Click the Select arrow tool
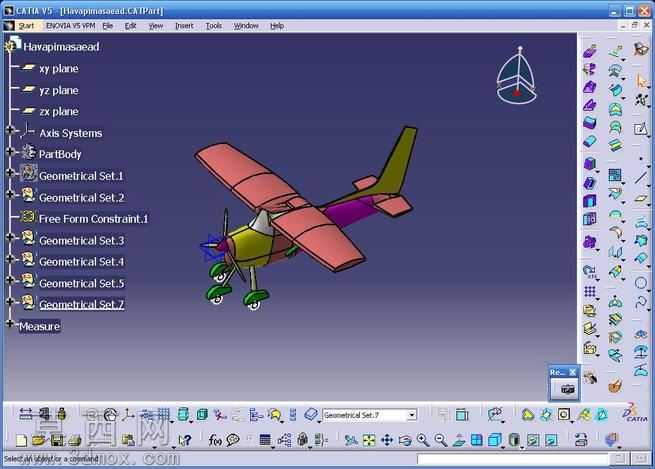Viewport: 655px width, 469px height. [x=641, y=80]
